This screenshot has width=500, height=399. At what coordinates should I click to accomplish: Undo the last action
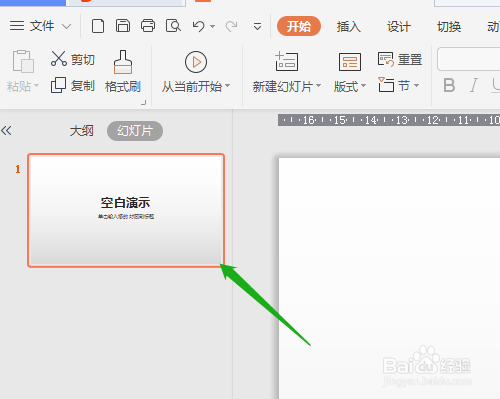pyautogui.click(x=198, y=26)
